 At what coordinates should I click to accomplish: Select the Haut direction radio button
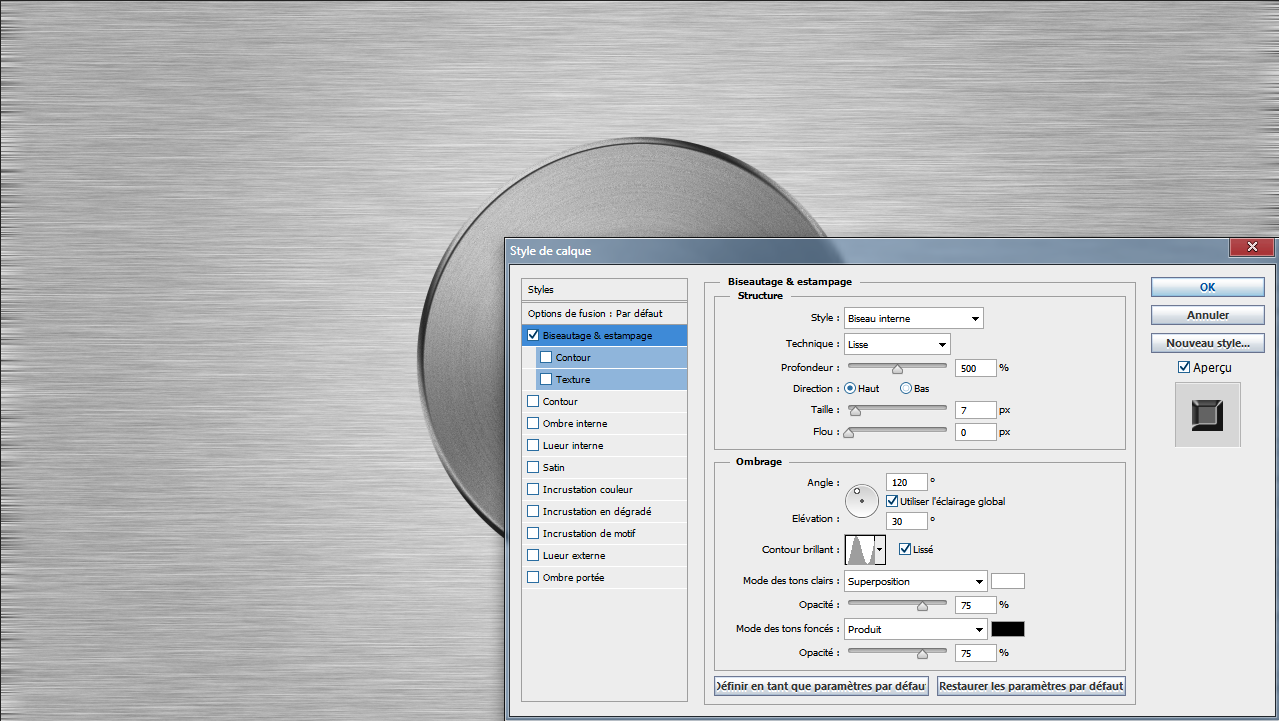point(851,388)
